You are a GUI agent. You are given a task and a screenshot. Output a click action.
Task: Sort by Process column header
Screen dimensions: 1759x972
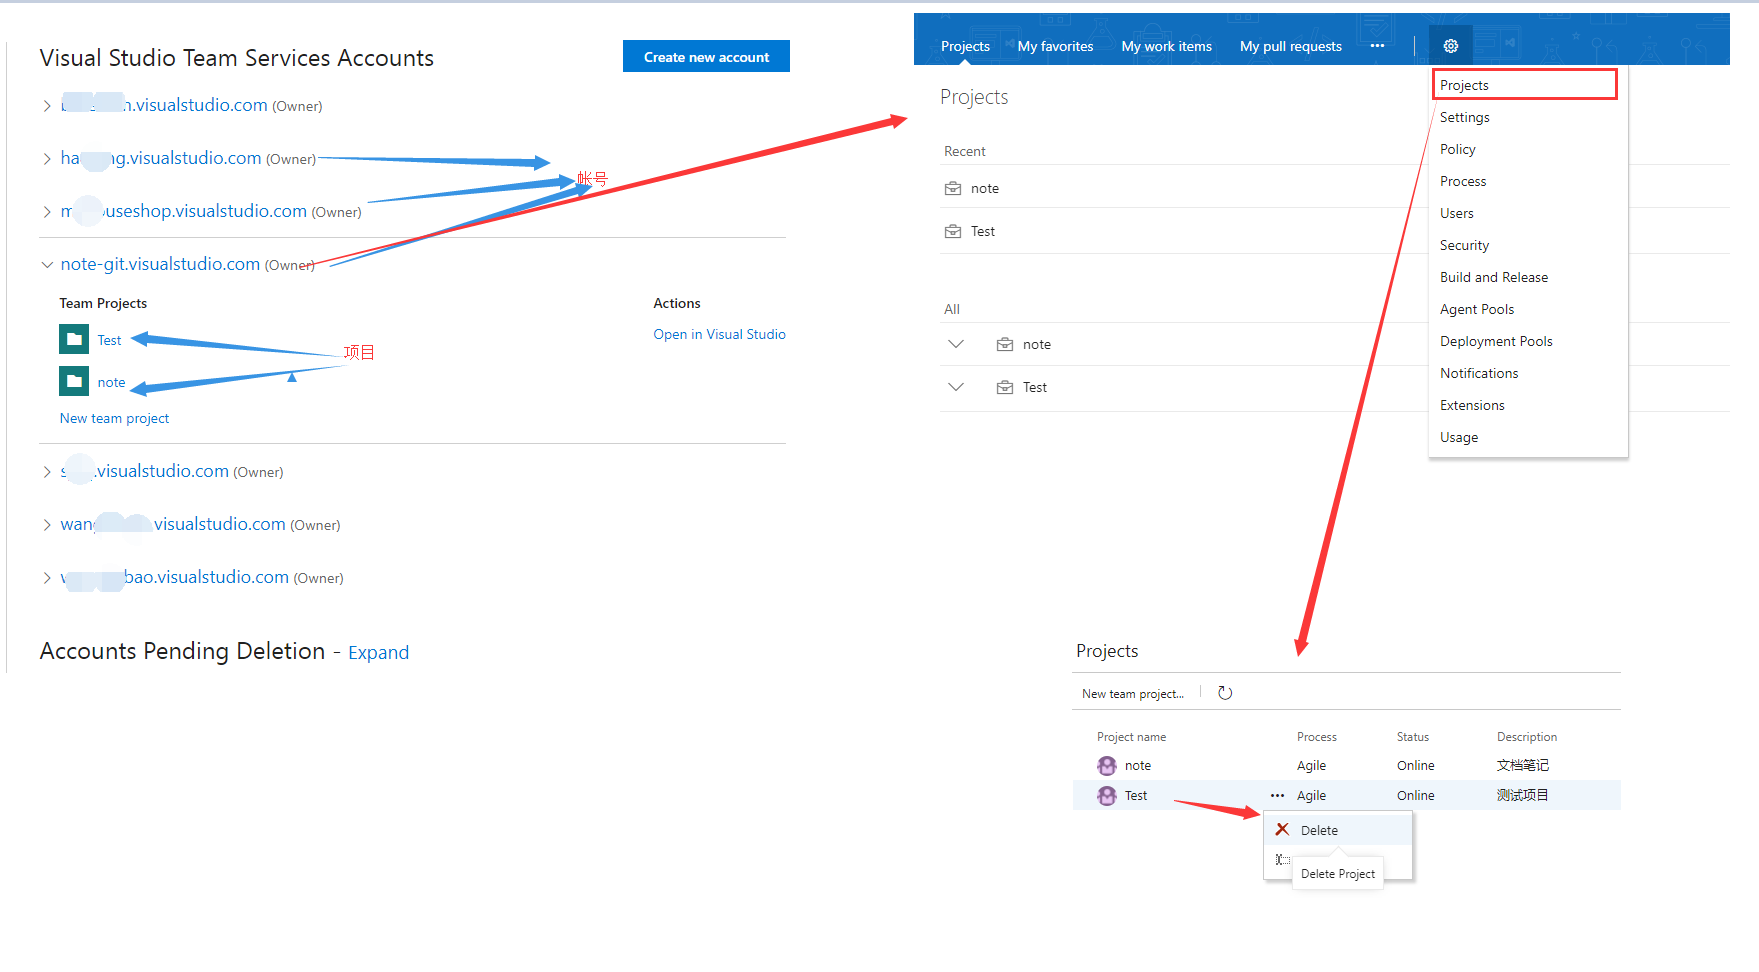pos(1316,737)
